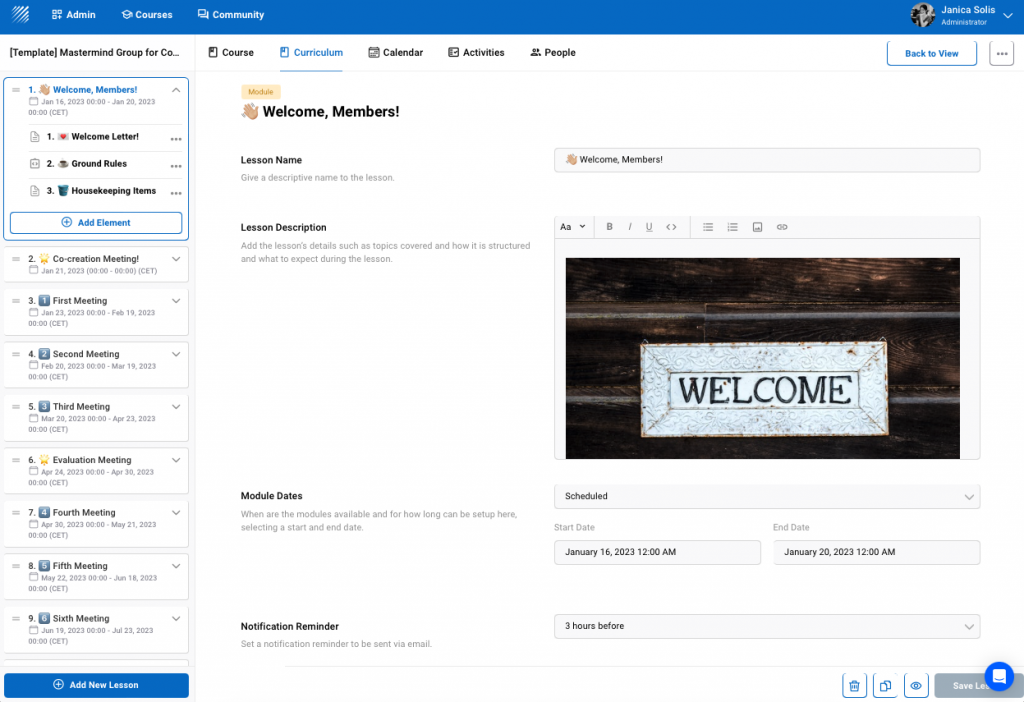Image resolution: width=1024 pixels, height=702 pixels.
Task: Click the Underline formatting icon
Action: 649,227
